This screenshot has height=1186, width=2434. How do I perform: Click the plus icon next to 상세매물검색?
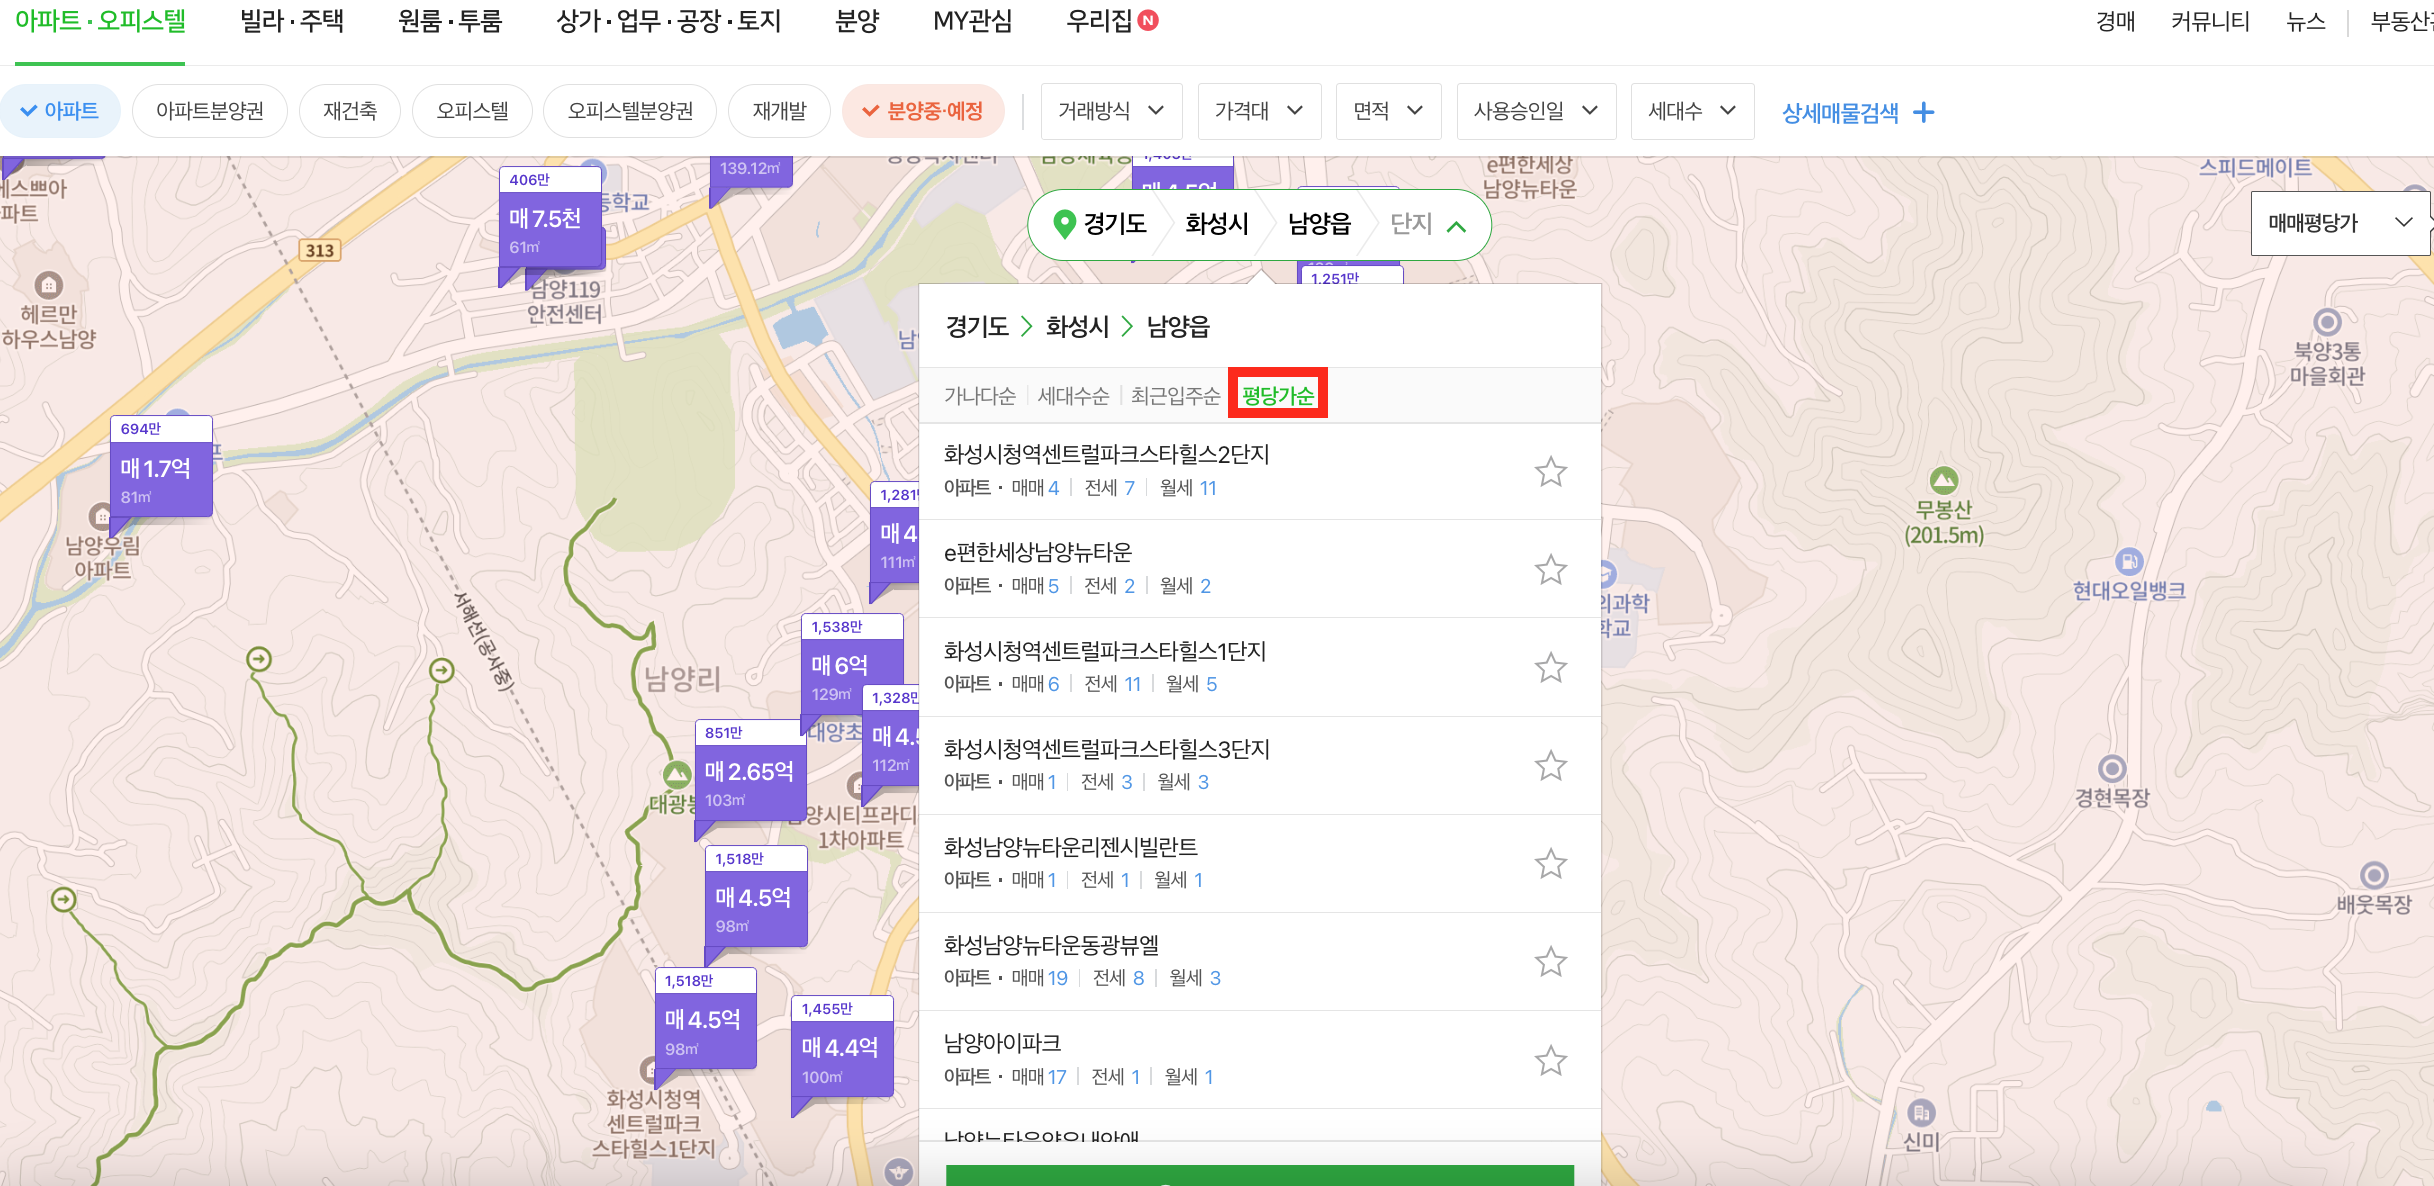pos(1923,112)
